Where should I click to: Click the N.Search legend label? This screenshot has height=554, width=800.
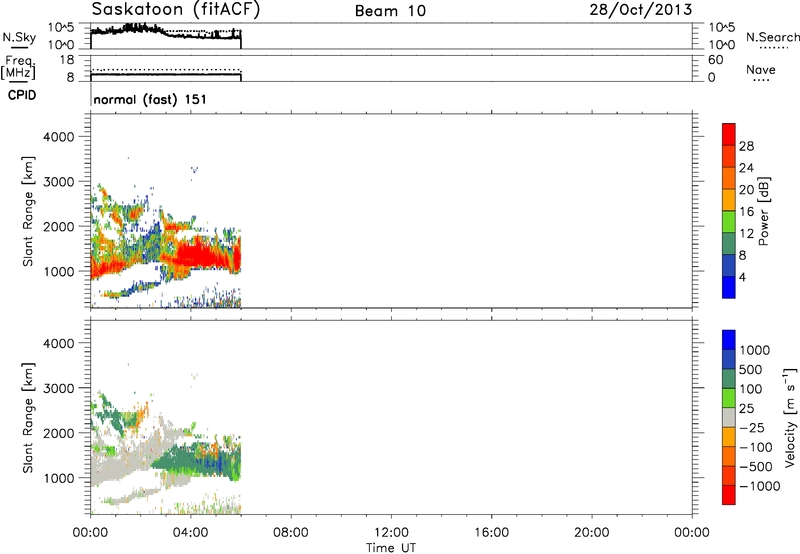(772, 37)
